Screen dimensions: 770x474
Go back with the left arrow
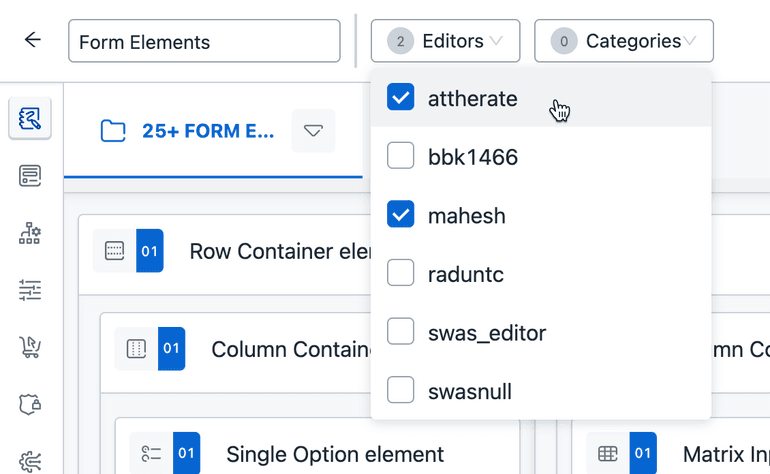tap(32, 40)
